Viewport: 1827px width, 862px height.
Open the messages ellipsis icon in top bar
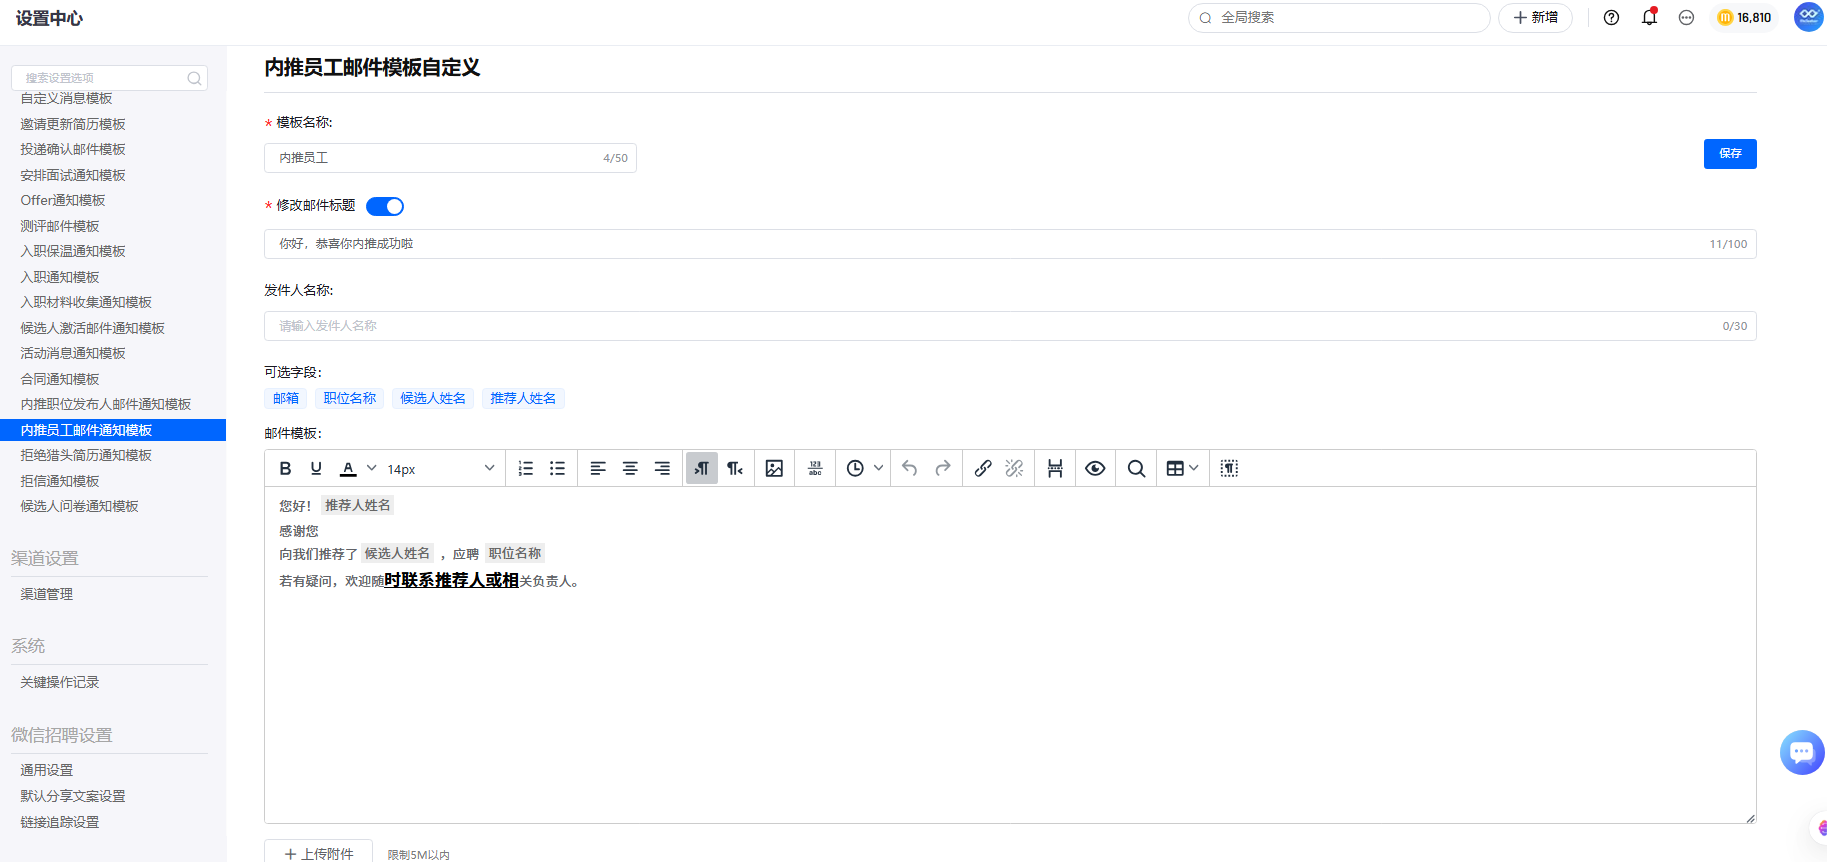(x=1686, y=18)
